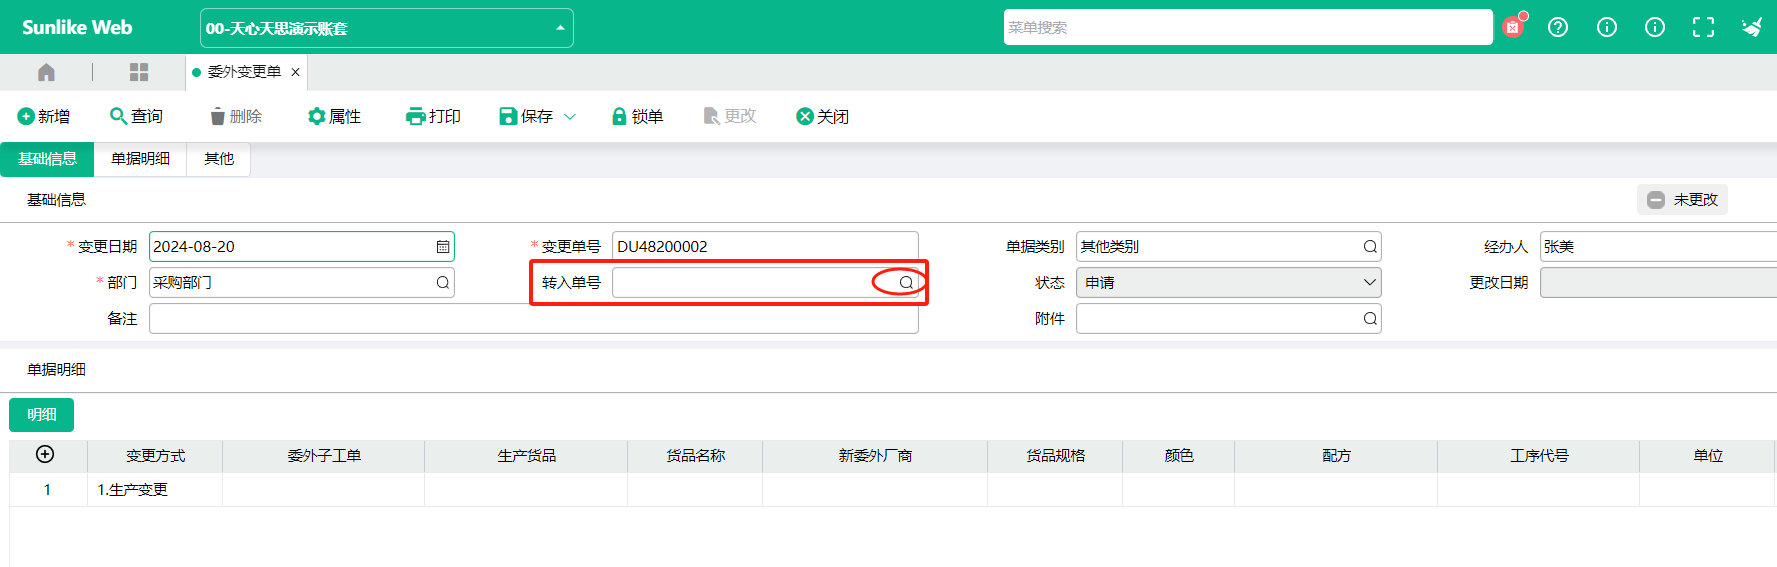
Task: Click the 变更单号 field DU48200002
Action: tap(765, 247)
